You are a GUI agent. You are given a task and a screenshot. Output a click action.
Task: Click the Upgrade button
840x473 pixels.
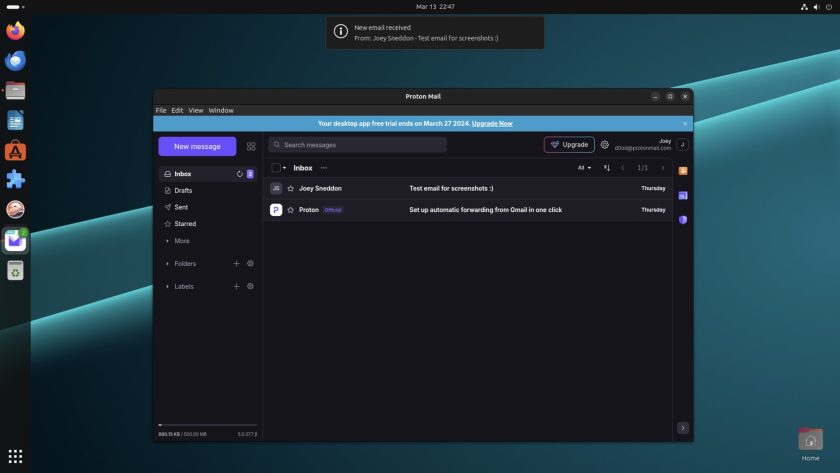(x=569, y=145)
